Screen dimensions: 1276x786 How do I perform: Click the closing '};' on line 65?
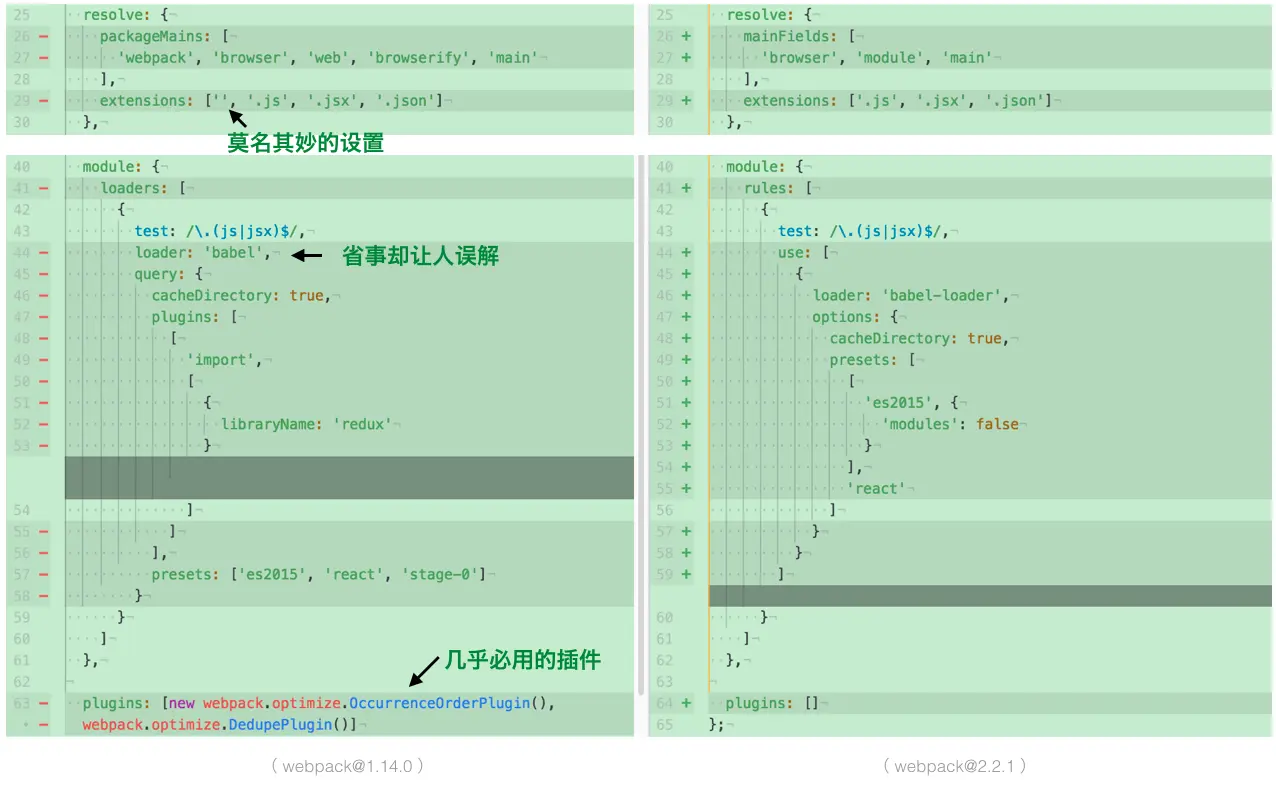point(716,724)
